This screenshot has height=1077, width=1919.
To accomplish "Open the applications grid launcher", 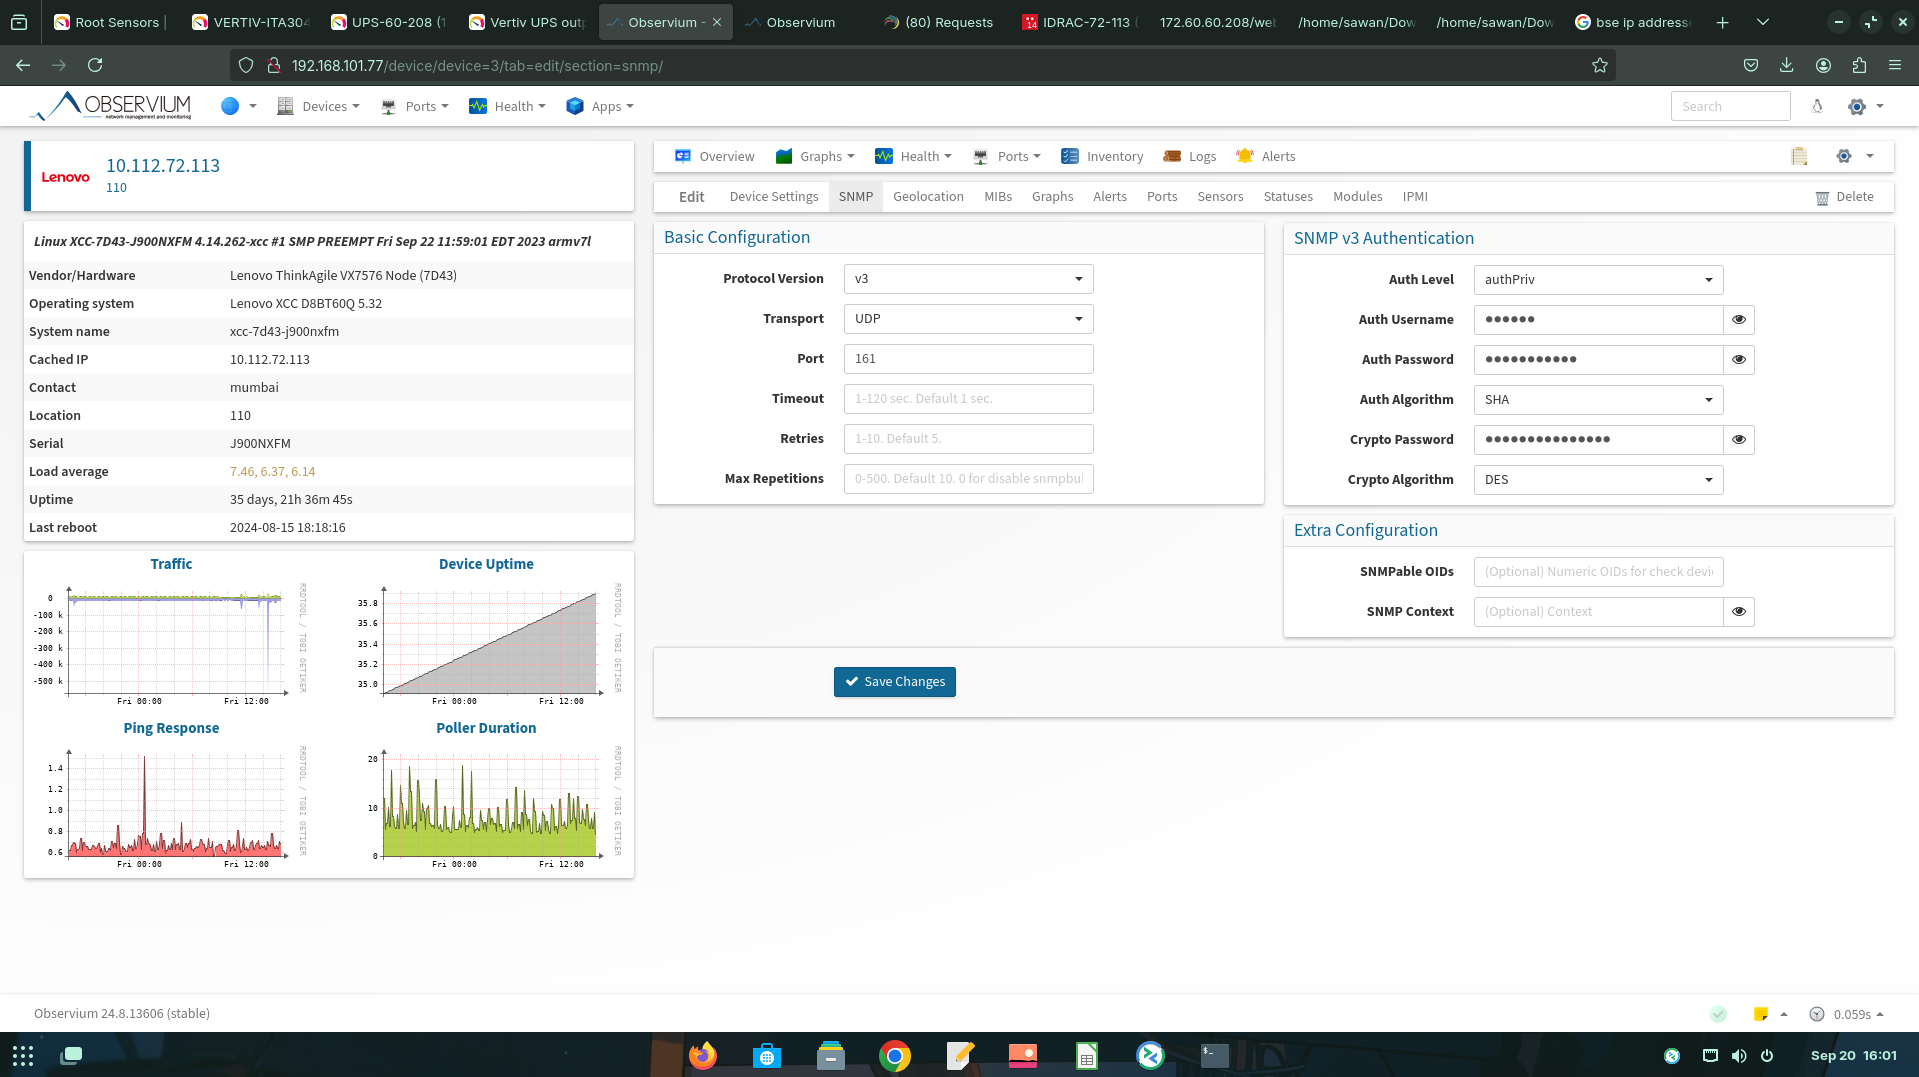I will [x=23, y=1055].
